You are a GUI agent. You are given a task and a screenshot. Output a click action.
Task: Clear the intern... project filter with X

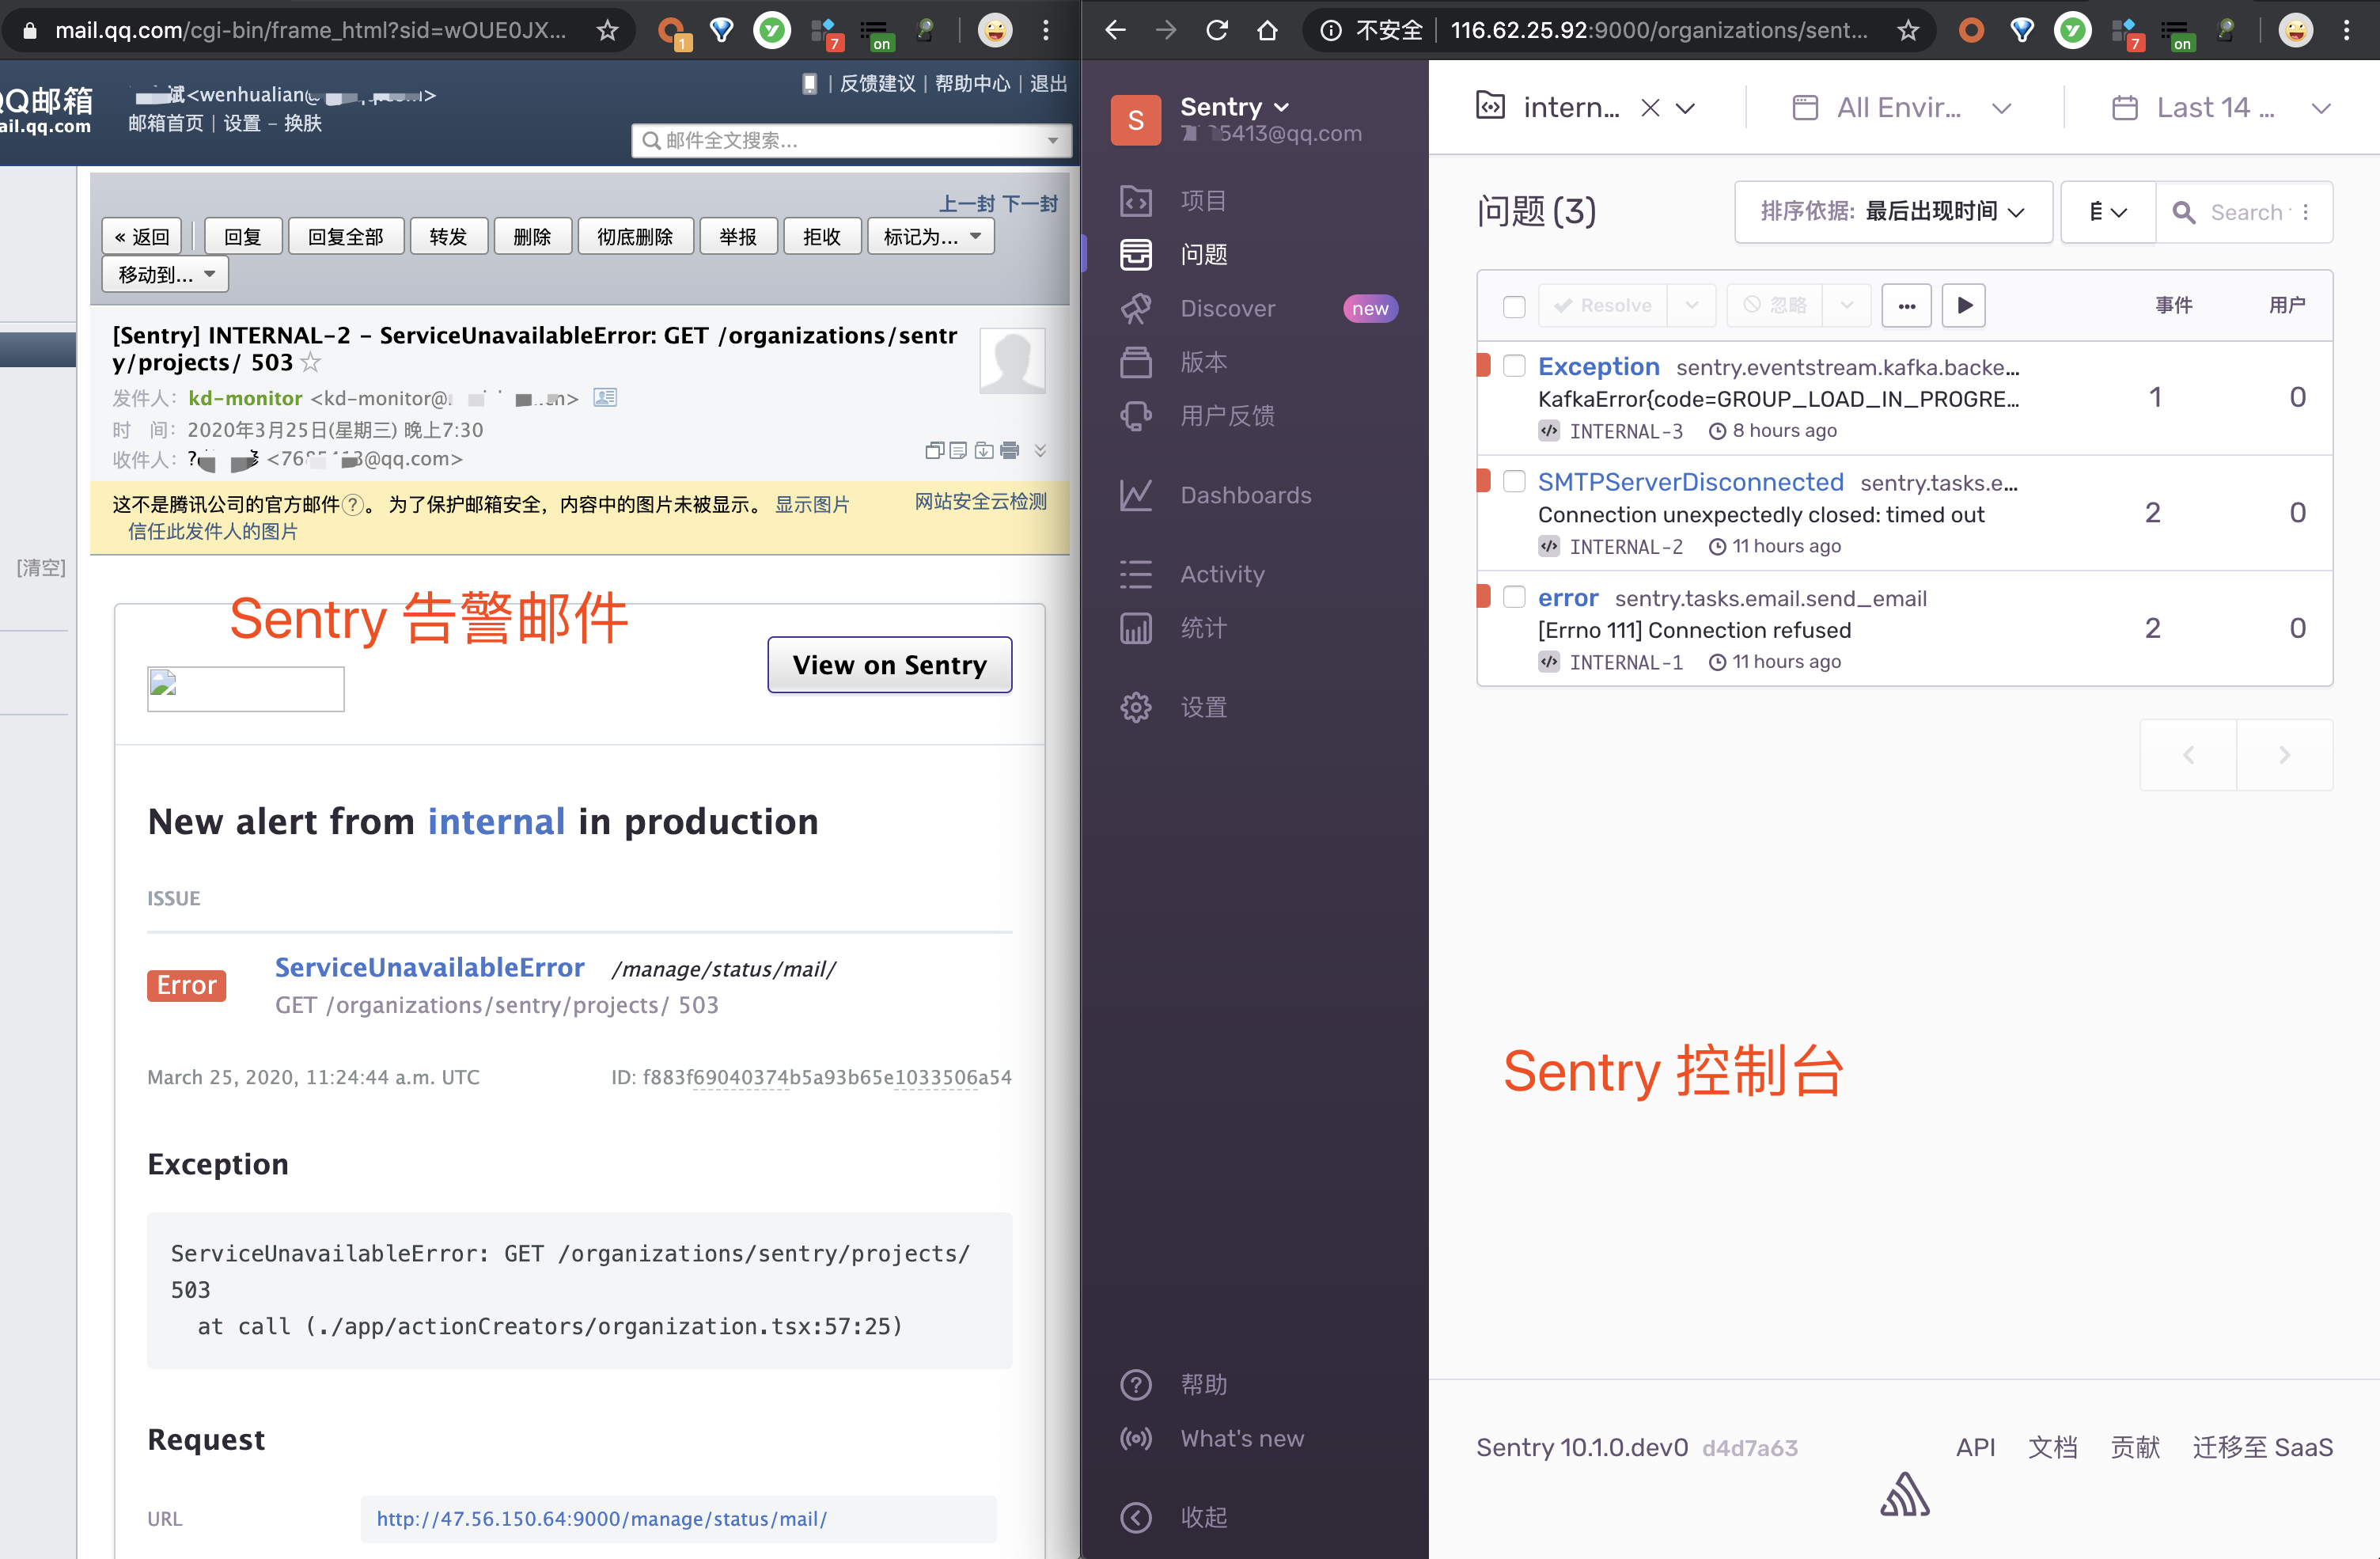[x=1649, y=108]
